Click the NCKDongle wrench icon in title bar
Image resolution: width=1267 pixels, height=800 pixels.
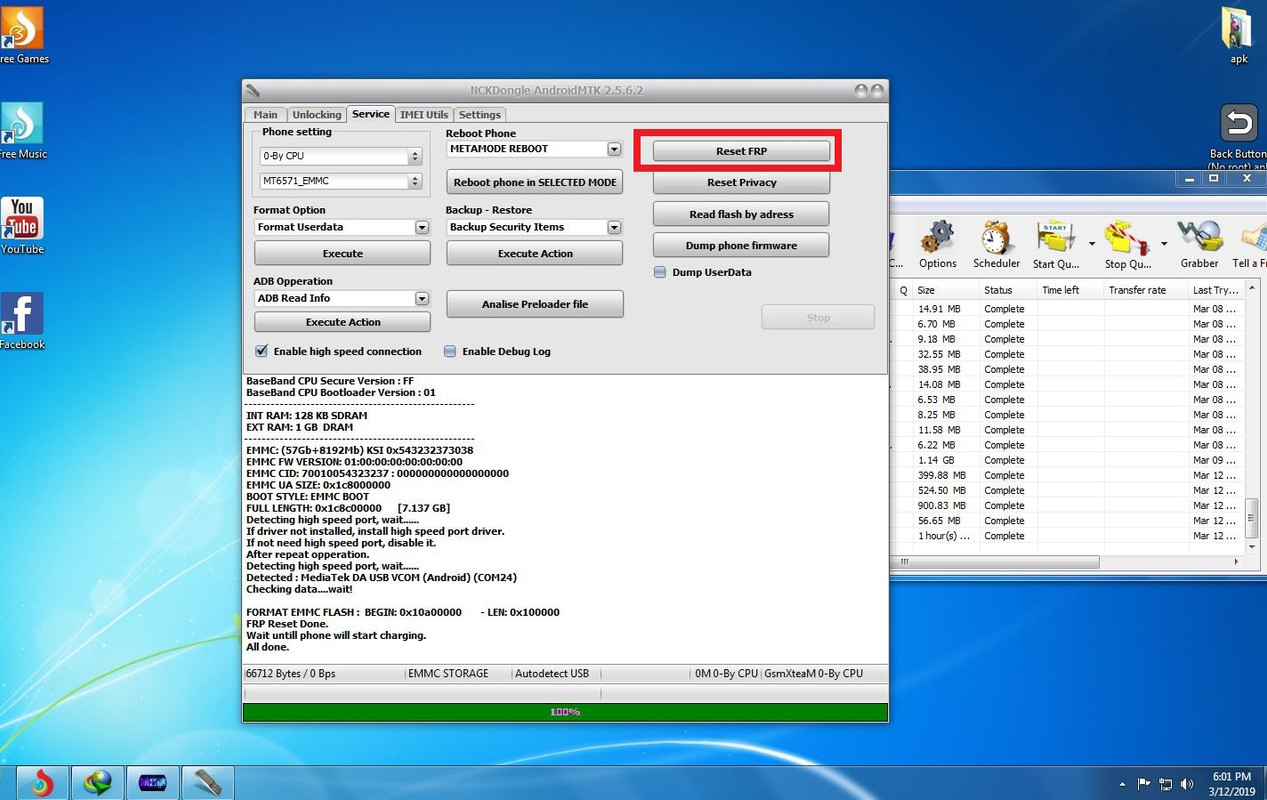[253, 91]
